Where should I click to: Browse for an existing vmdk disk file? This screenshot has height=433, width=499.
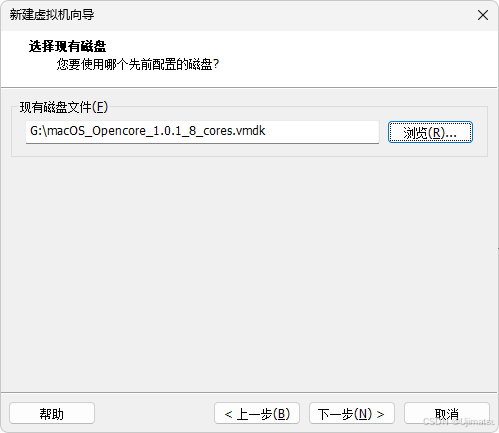click(430, 132)
